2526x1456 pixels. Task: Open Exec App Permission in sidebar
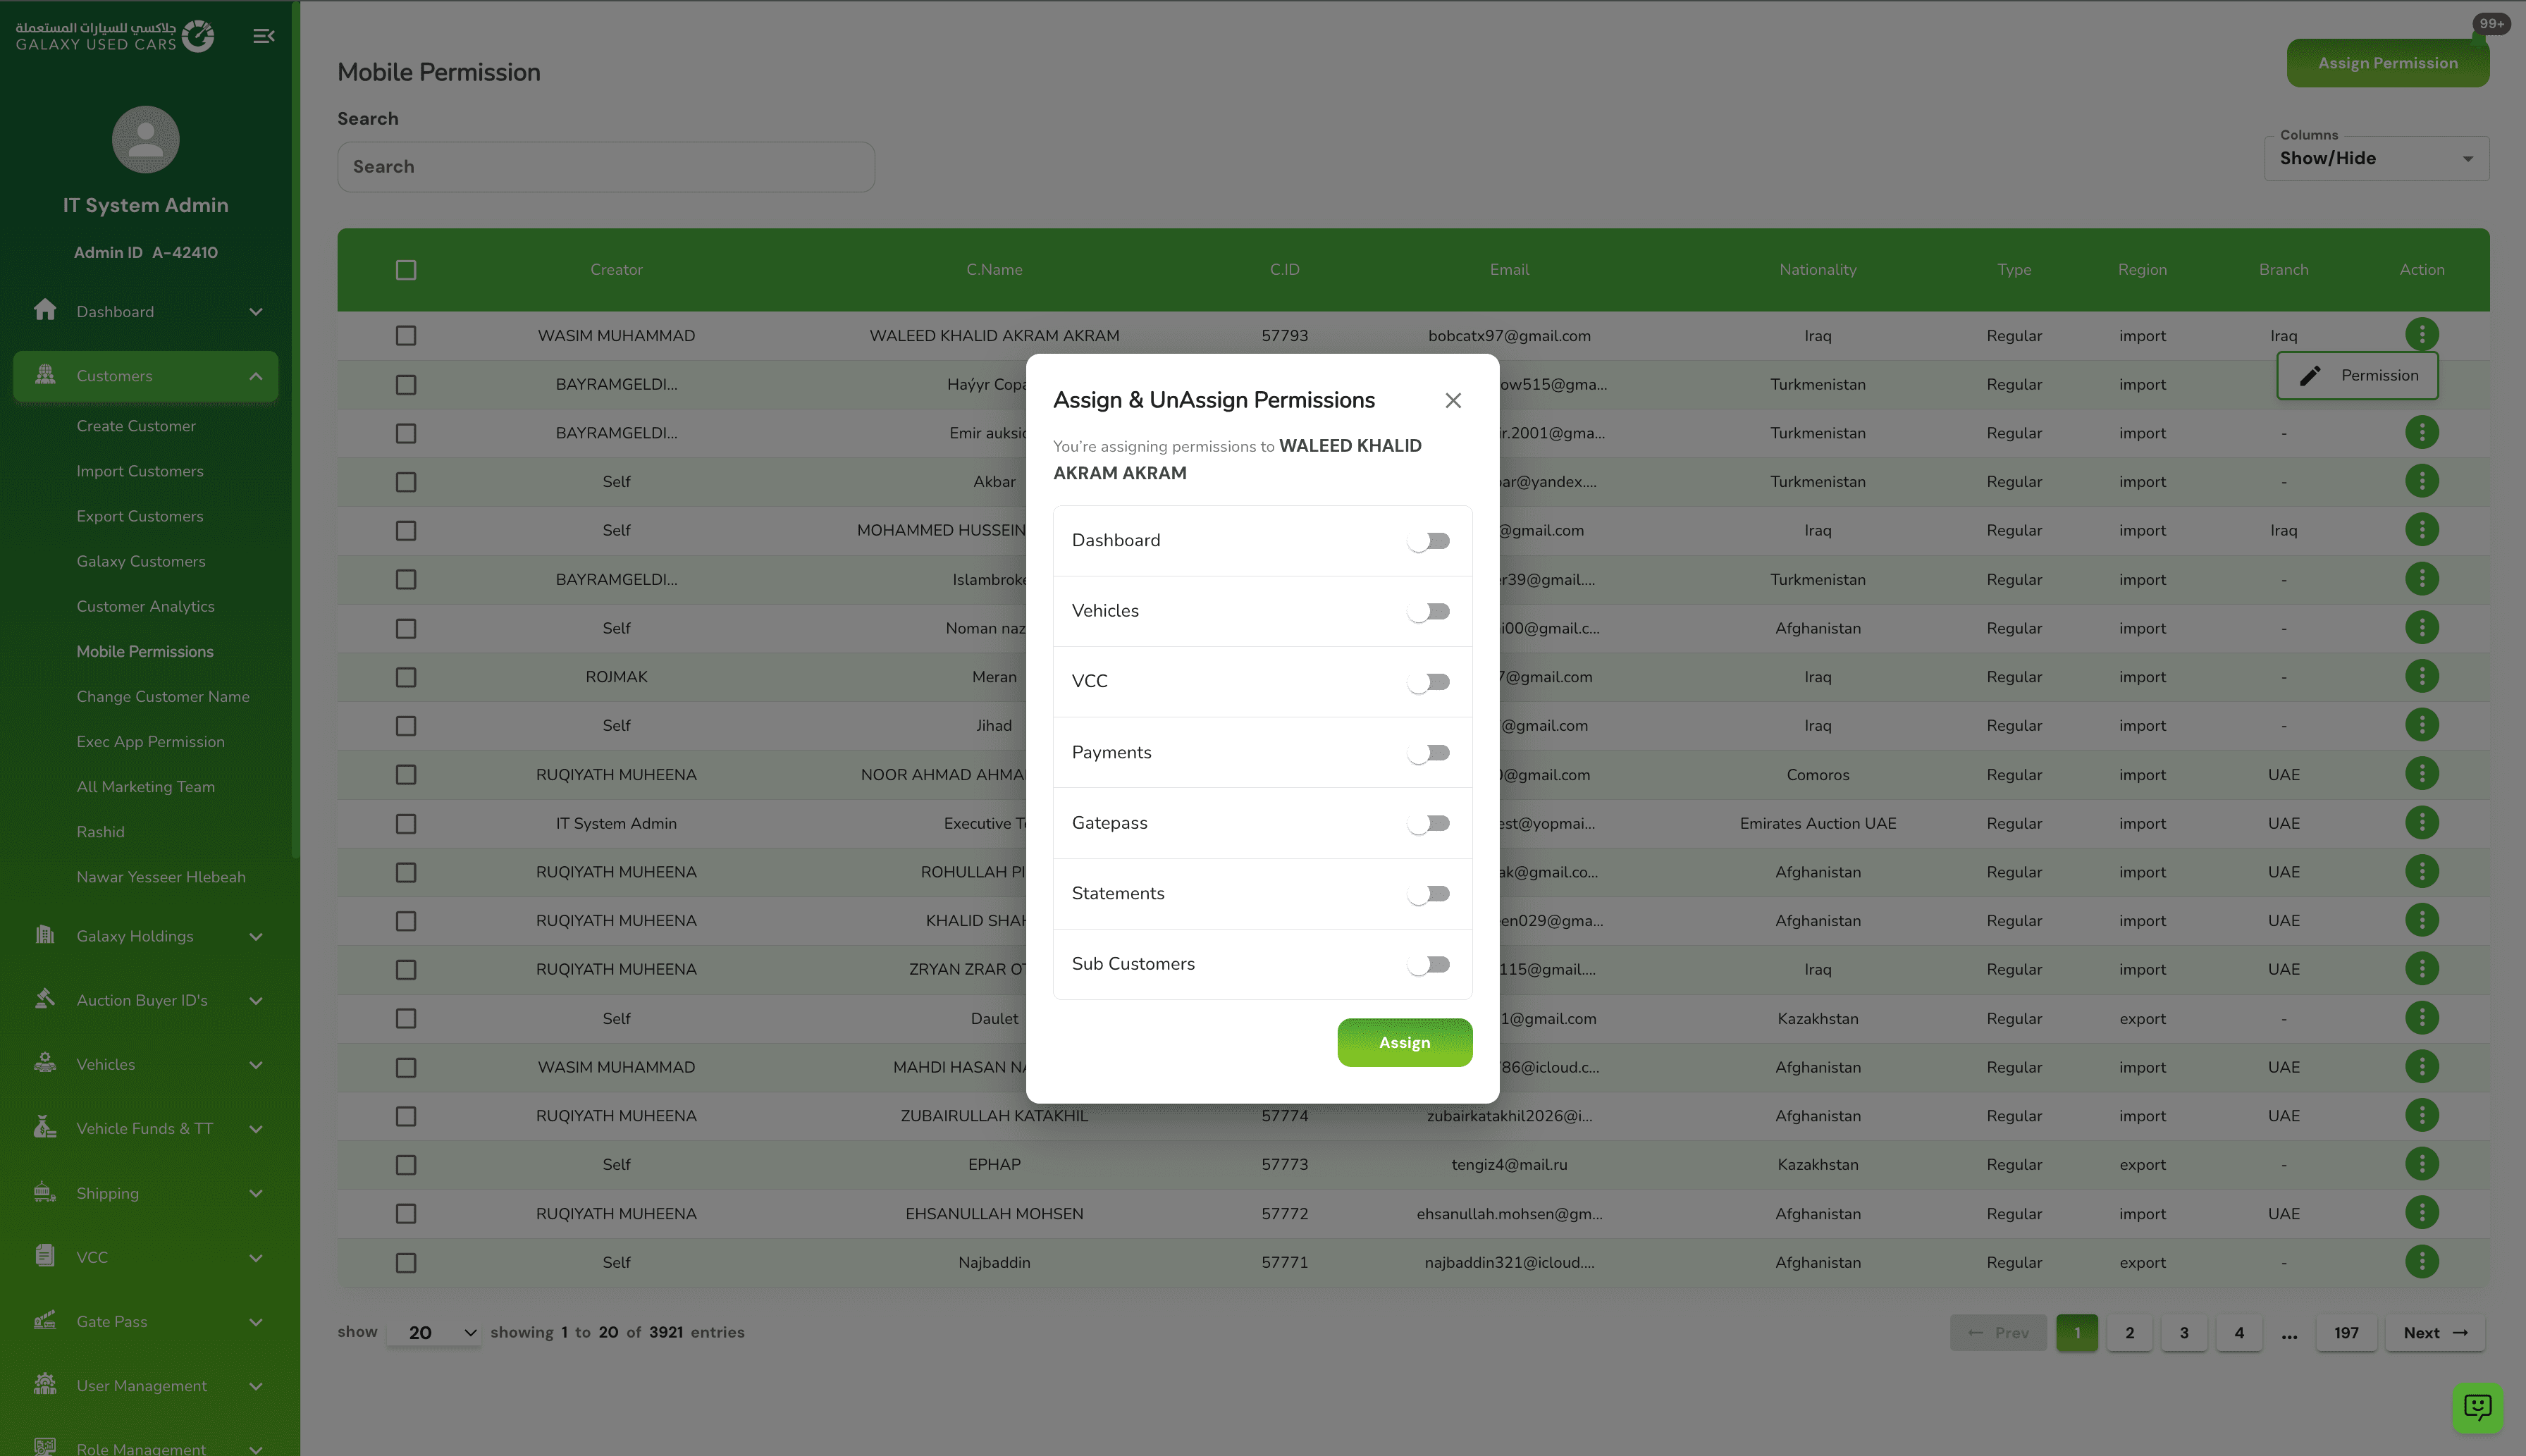click(x=151, y=741)
